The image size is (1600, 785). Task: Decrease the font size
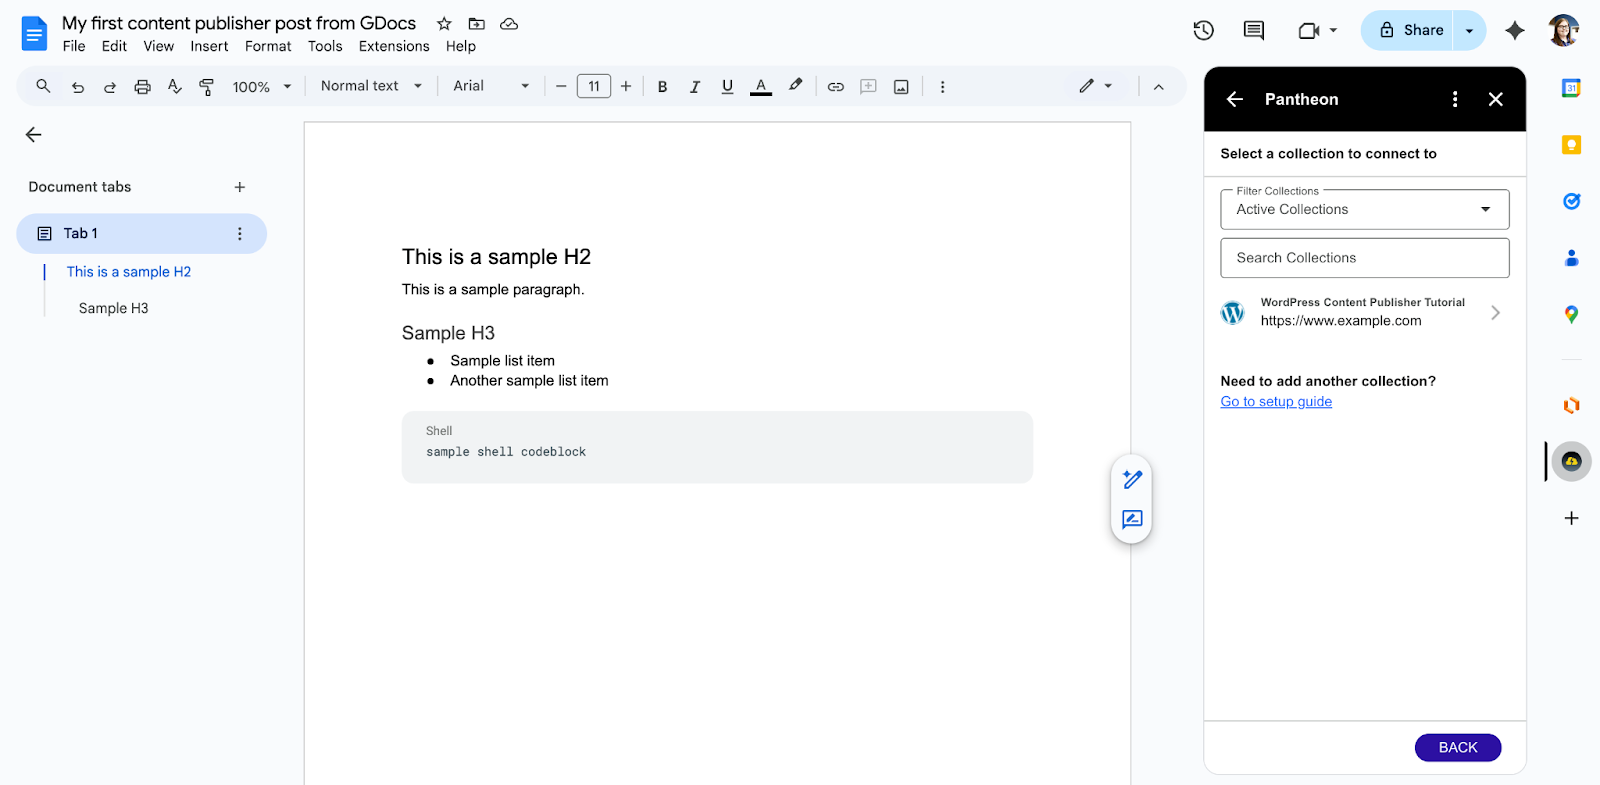tap(561, 87)
